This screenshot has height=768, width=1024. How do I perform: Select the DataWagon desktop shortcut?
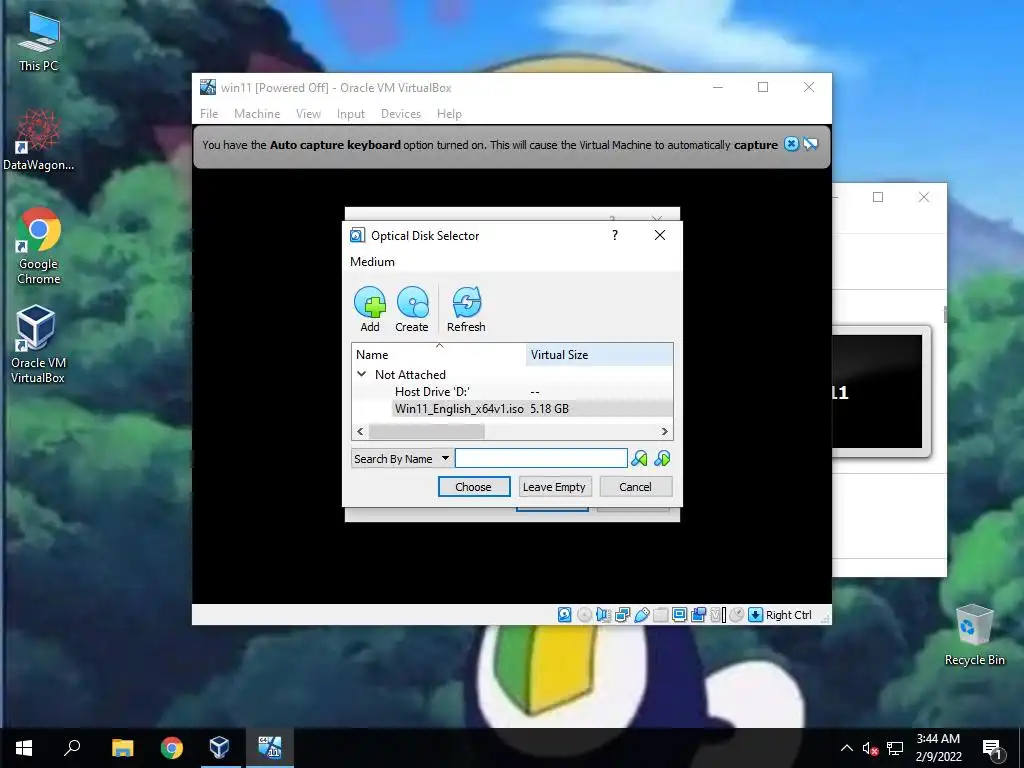(x=39, y=140)
